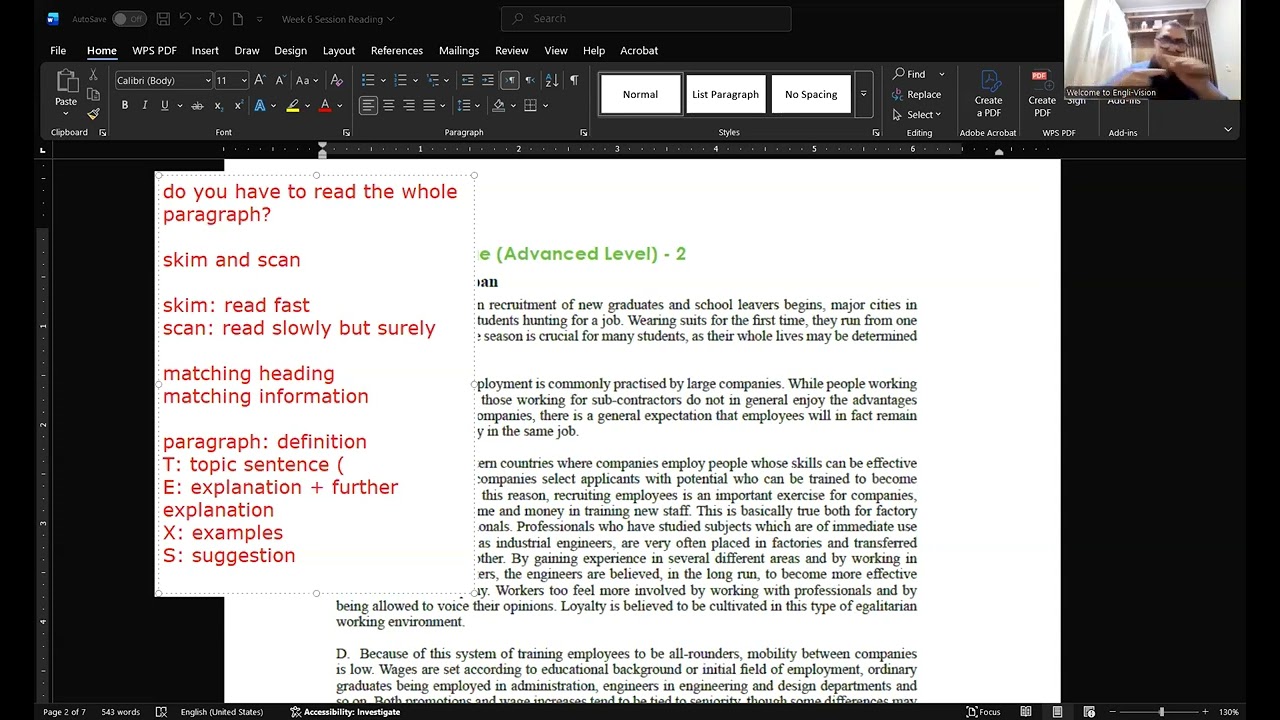This screenshot has width=1280, height=720.
Task: Toggle Focus mode in status bar
Action: 983,712
